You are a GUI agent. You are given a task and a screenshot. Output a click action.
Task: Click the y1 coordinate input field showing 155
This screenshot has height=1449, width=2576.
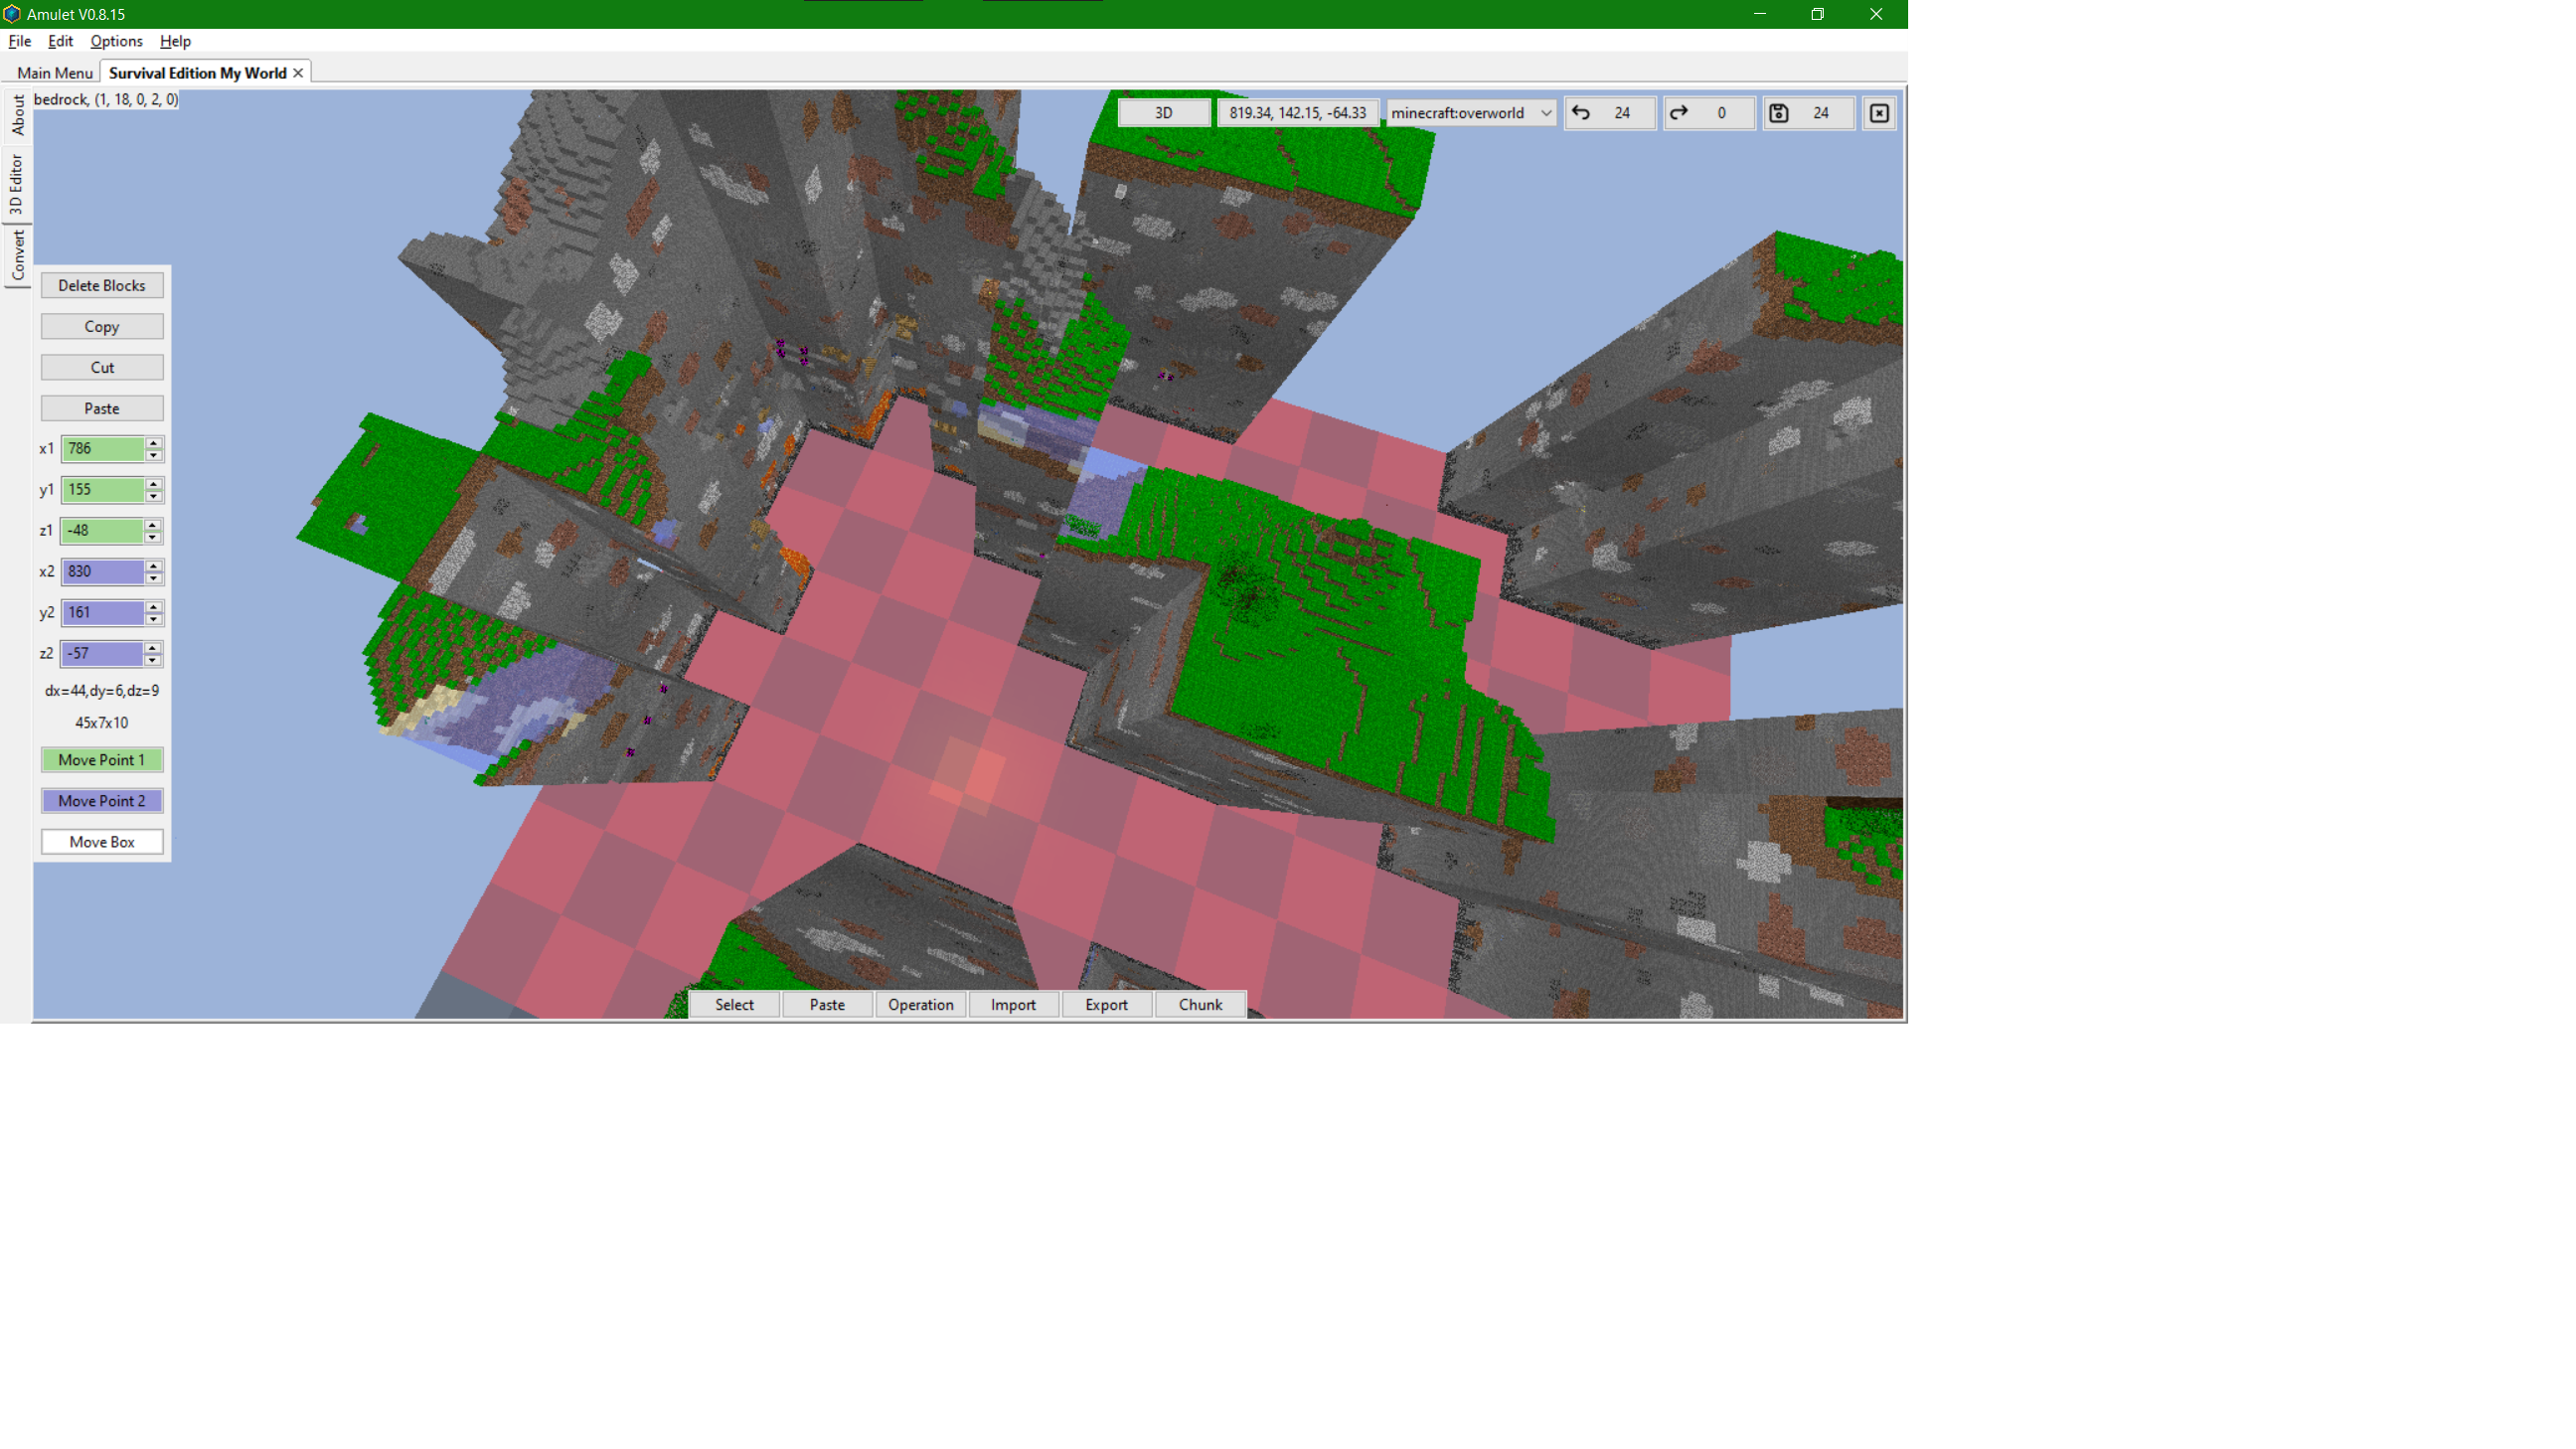pos(105,490)
